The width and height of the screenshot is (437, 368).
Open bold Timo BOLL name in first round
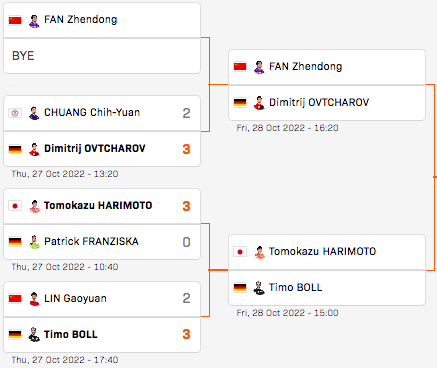point(71,334)
